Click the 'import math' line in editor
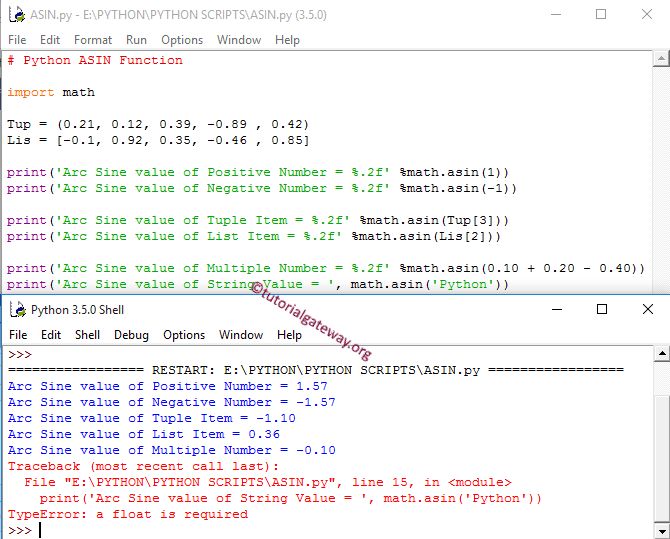This screenshot has width=670, height=539. [x=51, y=92]
